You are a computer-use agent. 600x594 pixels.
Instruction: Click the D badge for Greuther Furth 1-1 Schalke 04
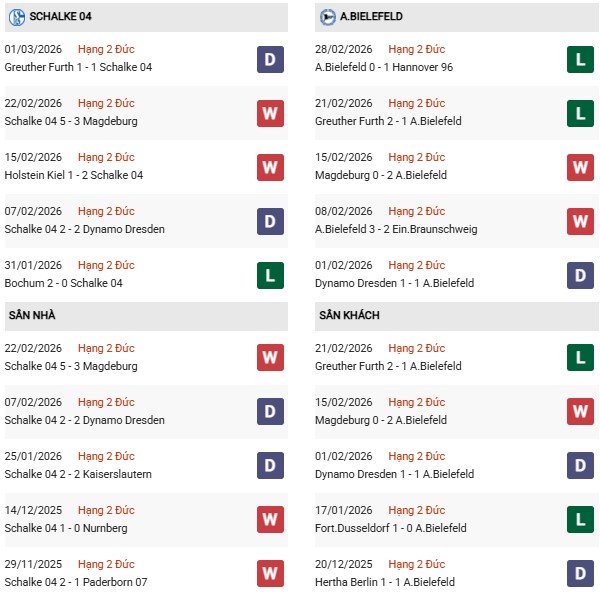click(270, 59)
